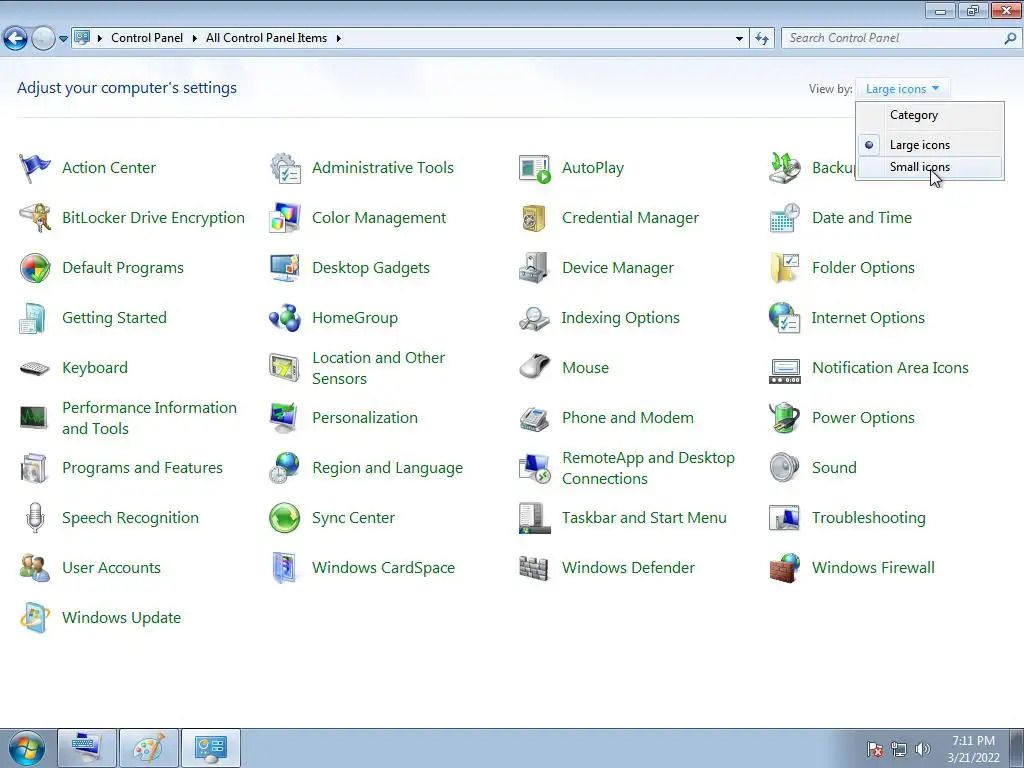Click the network tray icon
The image size is (1024, 768).
[899, 749]
